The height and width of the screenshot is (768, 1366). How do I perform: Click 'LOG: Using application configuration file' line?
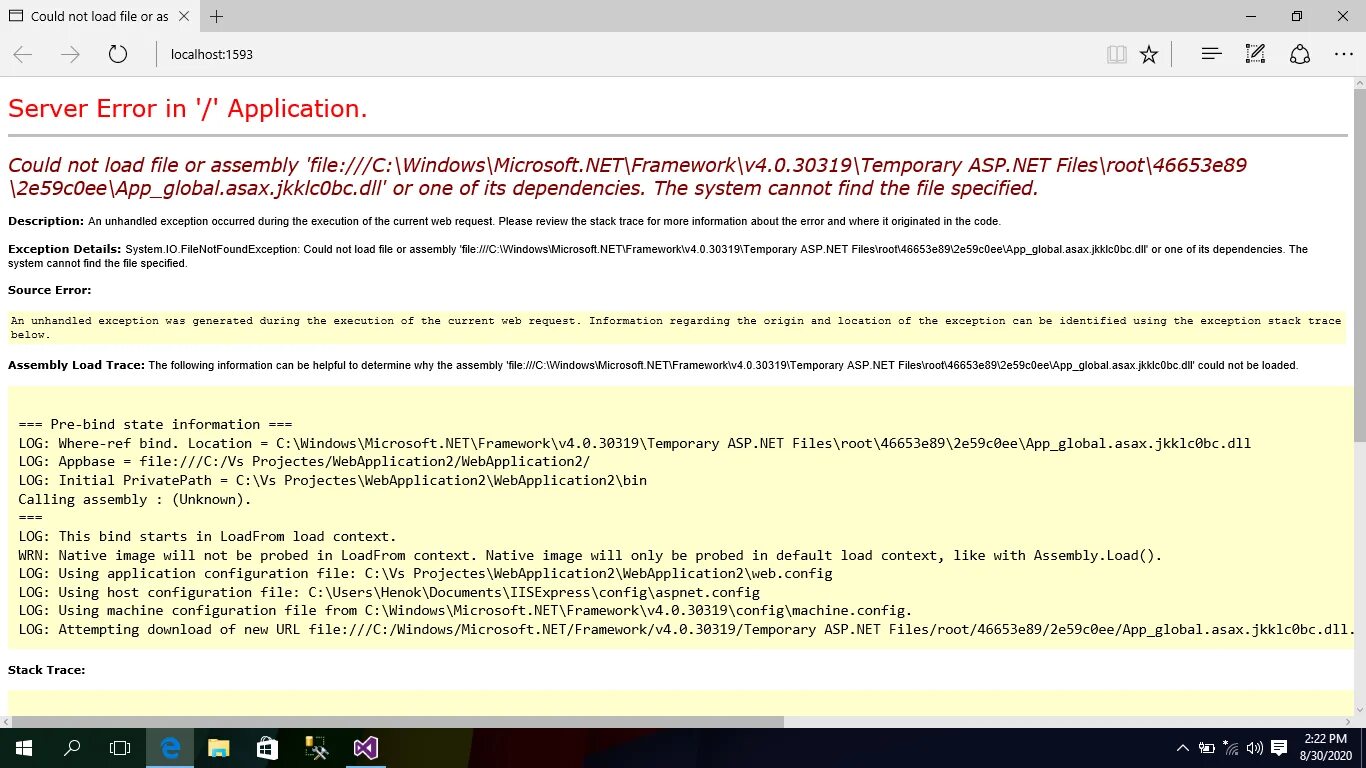click(425, 573)
